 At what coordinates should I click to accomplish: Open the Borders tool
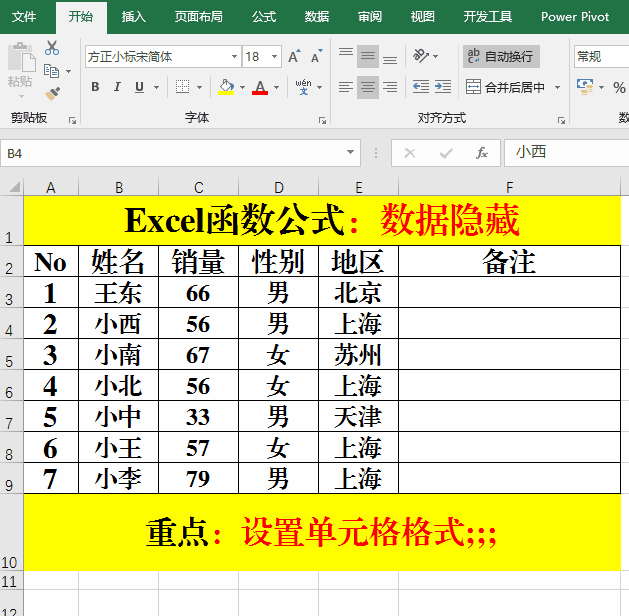click(x=184, y=87)
